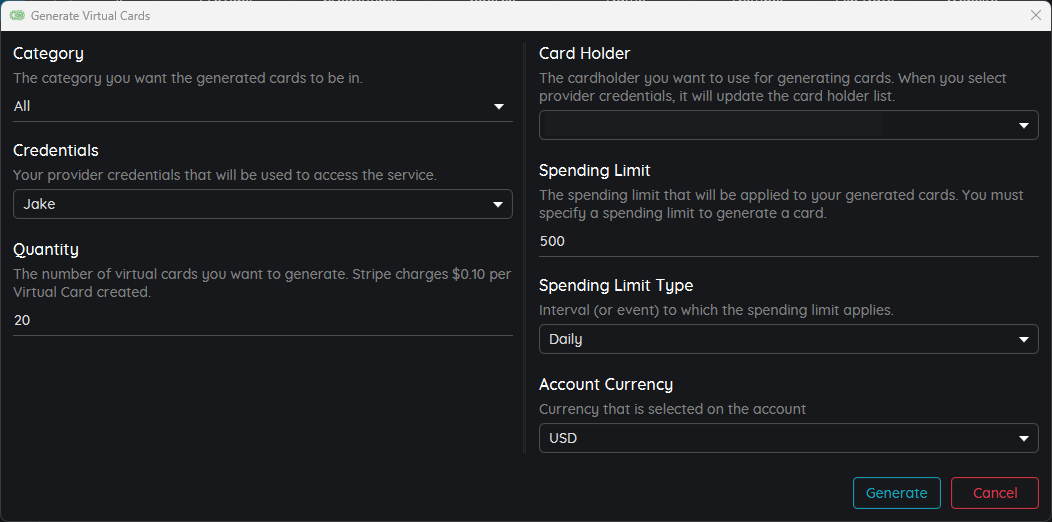The image size is (1052, 522).
Task: Open the Credentials dropdown arrow beside Jake
Action: [498, 205]
